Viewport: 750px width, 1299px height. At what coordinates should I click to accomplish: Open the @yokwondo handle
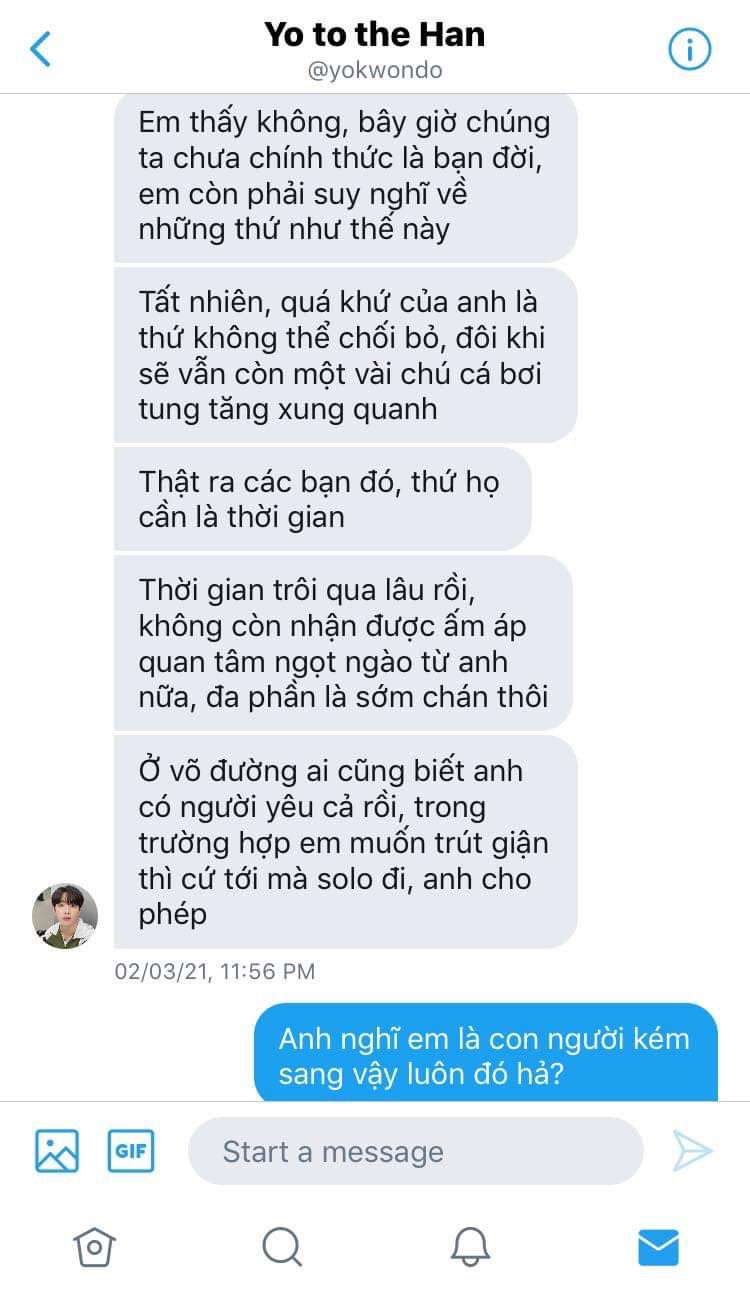(x=375, y=71)
